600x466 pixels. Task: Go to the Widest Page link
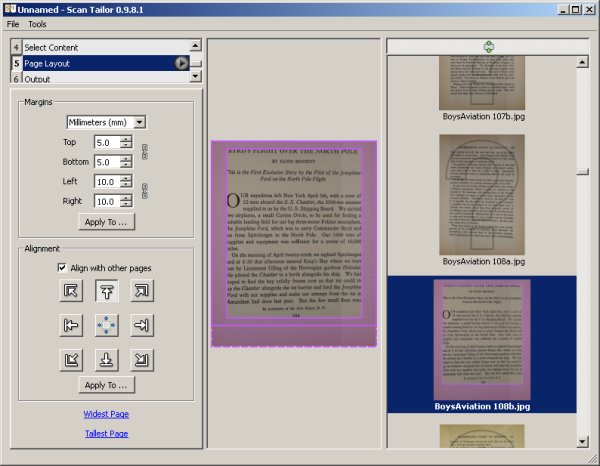tap(106, 414)
